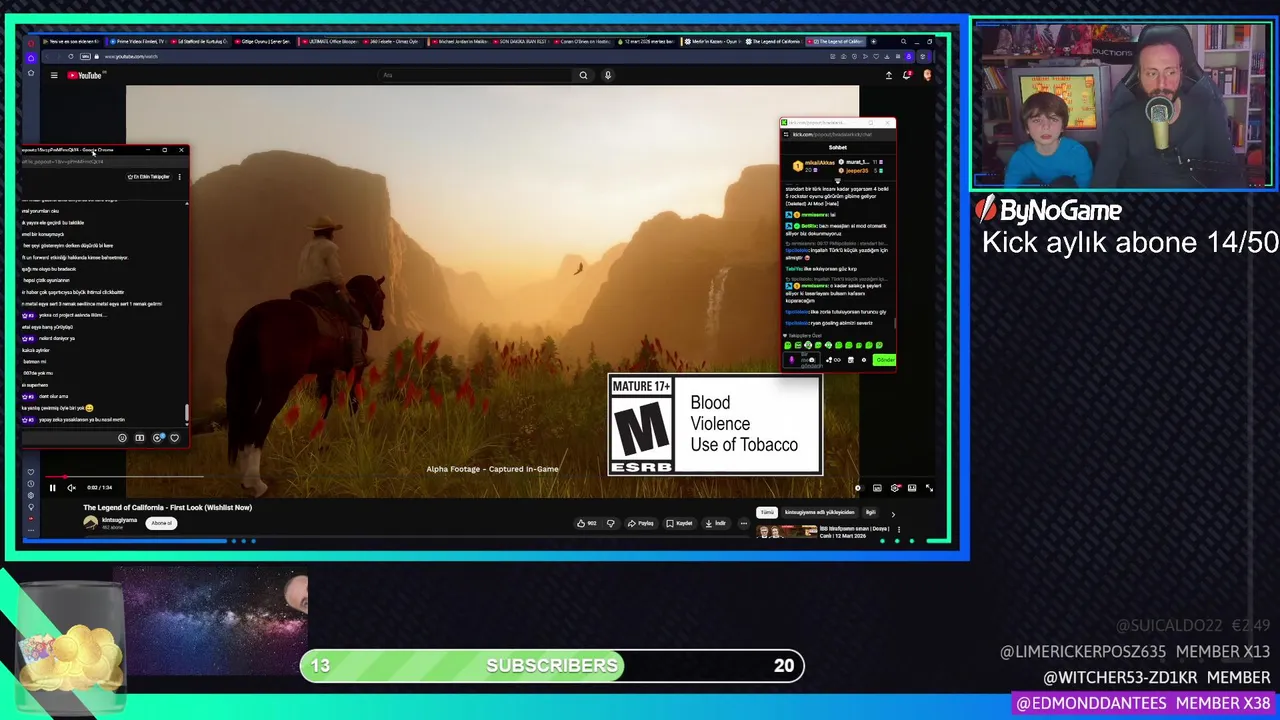Subscribe with Abone ol button
The width and height of the screenshot is (1280, 720).
pos(161,523)
